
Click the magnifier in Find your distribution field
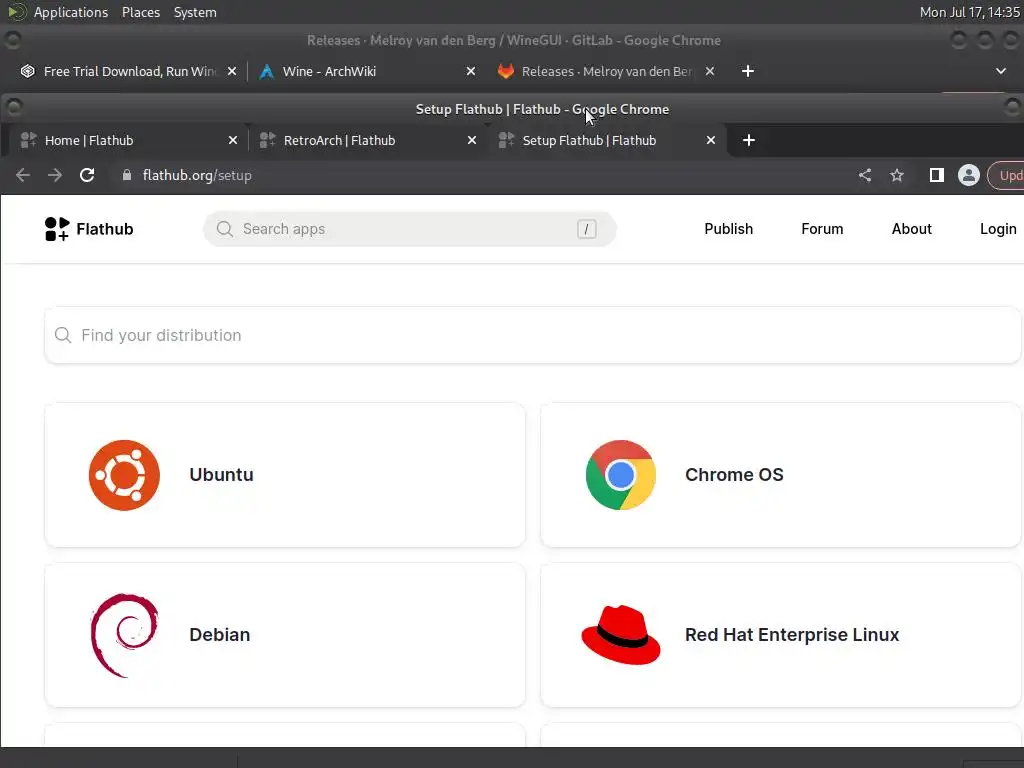[x=63, y=335]
